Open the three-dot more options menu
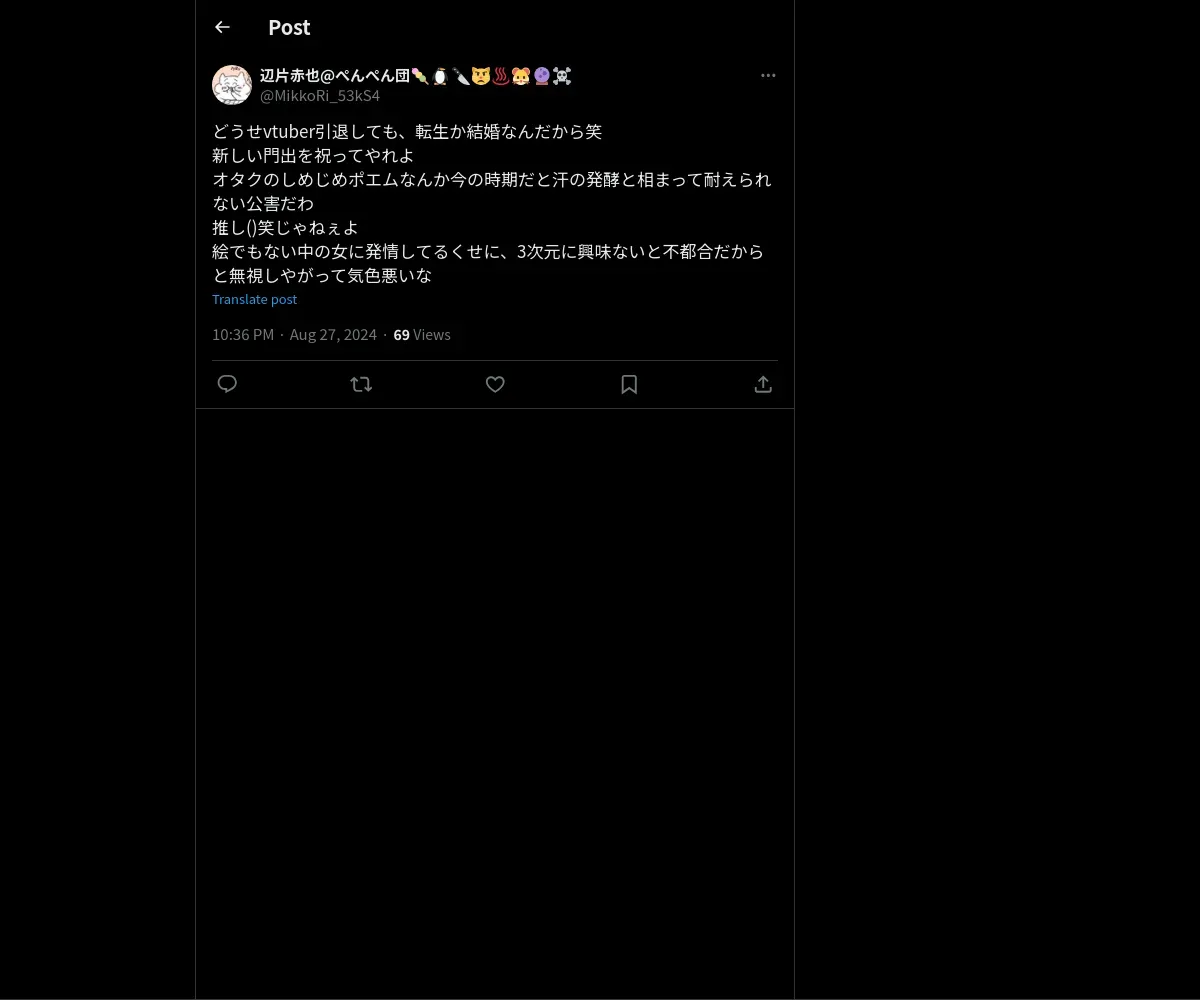Viewport: 1200px width, 1000px height. pos(768,75)
